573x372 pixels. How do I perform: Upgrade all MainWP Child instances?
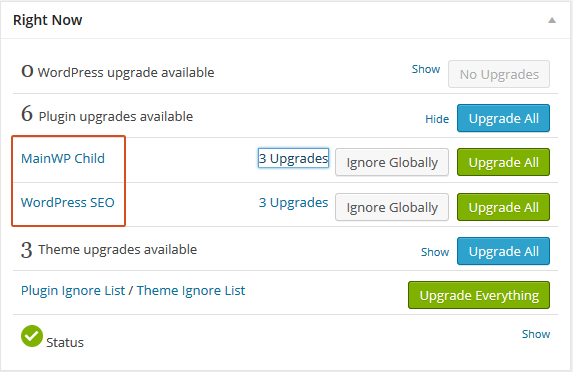click(503, 162)
